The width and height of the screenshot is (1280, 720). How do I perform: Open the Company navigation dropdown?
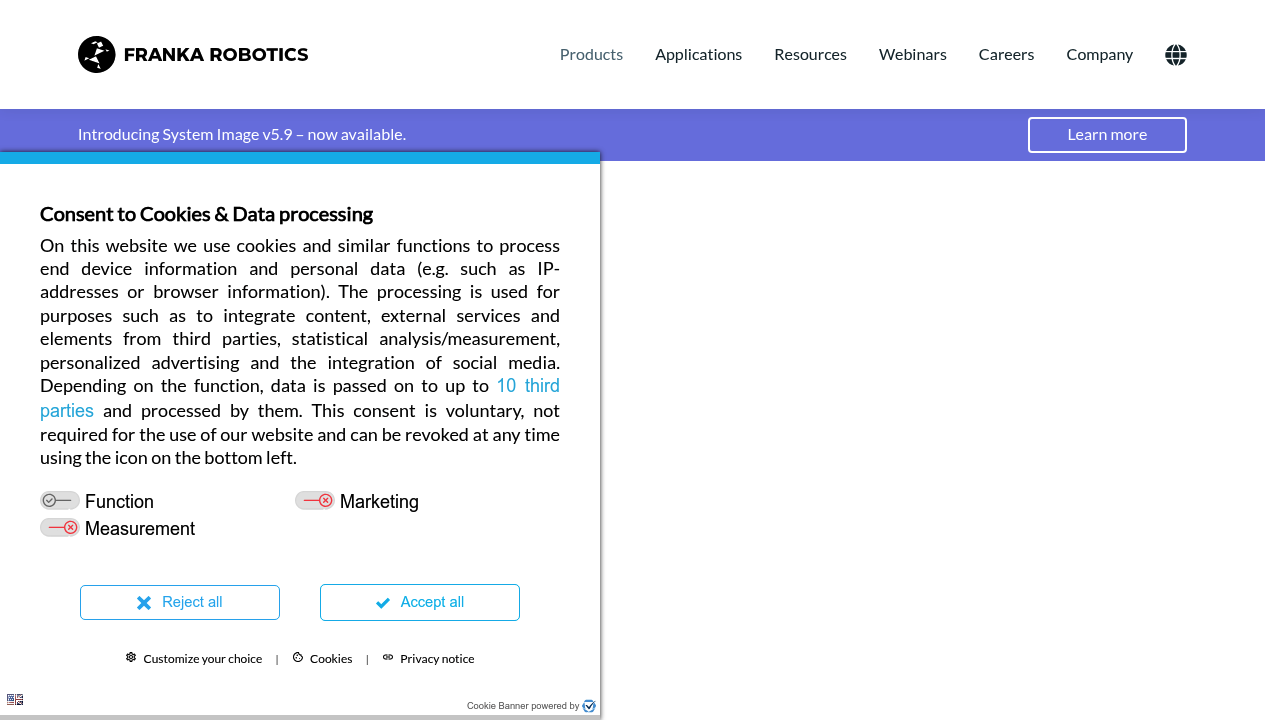1099,55
